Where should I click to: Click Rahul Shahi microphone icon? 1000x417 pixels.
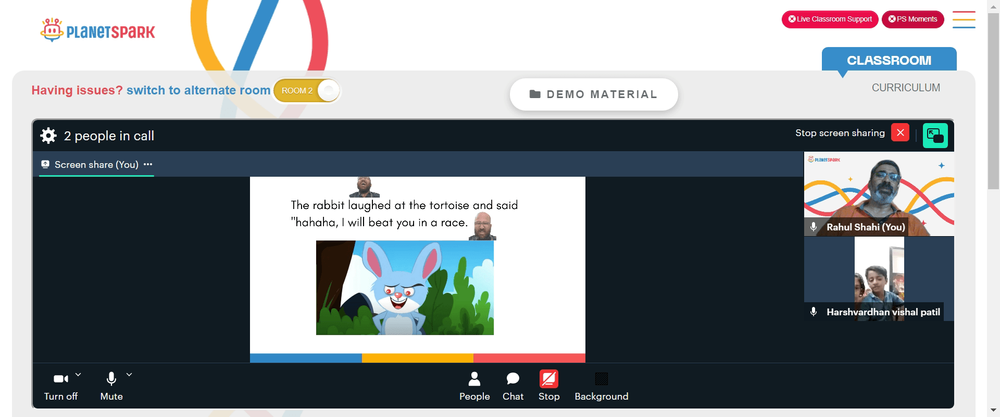coord(813,226)
